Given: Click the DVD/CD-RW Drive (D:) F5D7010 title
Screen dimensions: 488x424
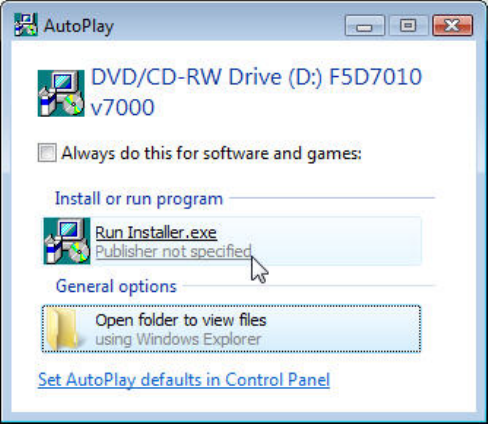Looking at the screenshot, I should tap(256, 77).
